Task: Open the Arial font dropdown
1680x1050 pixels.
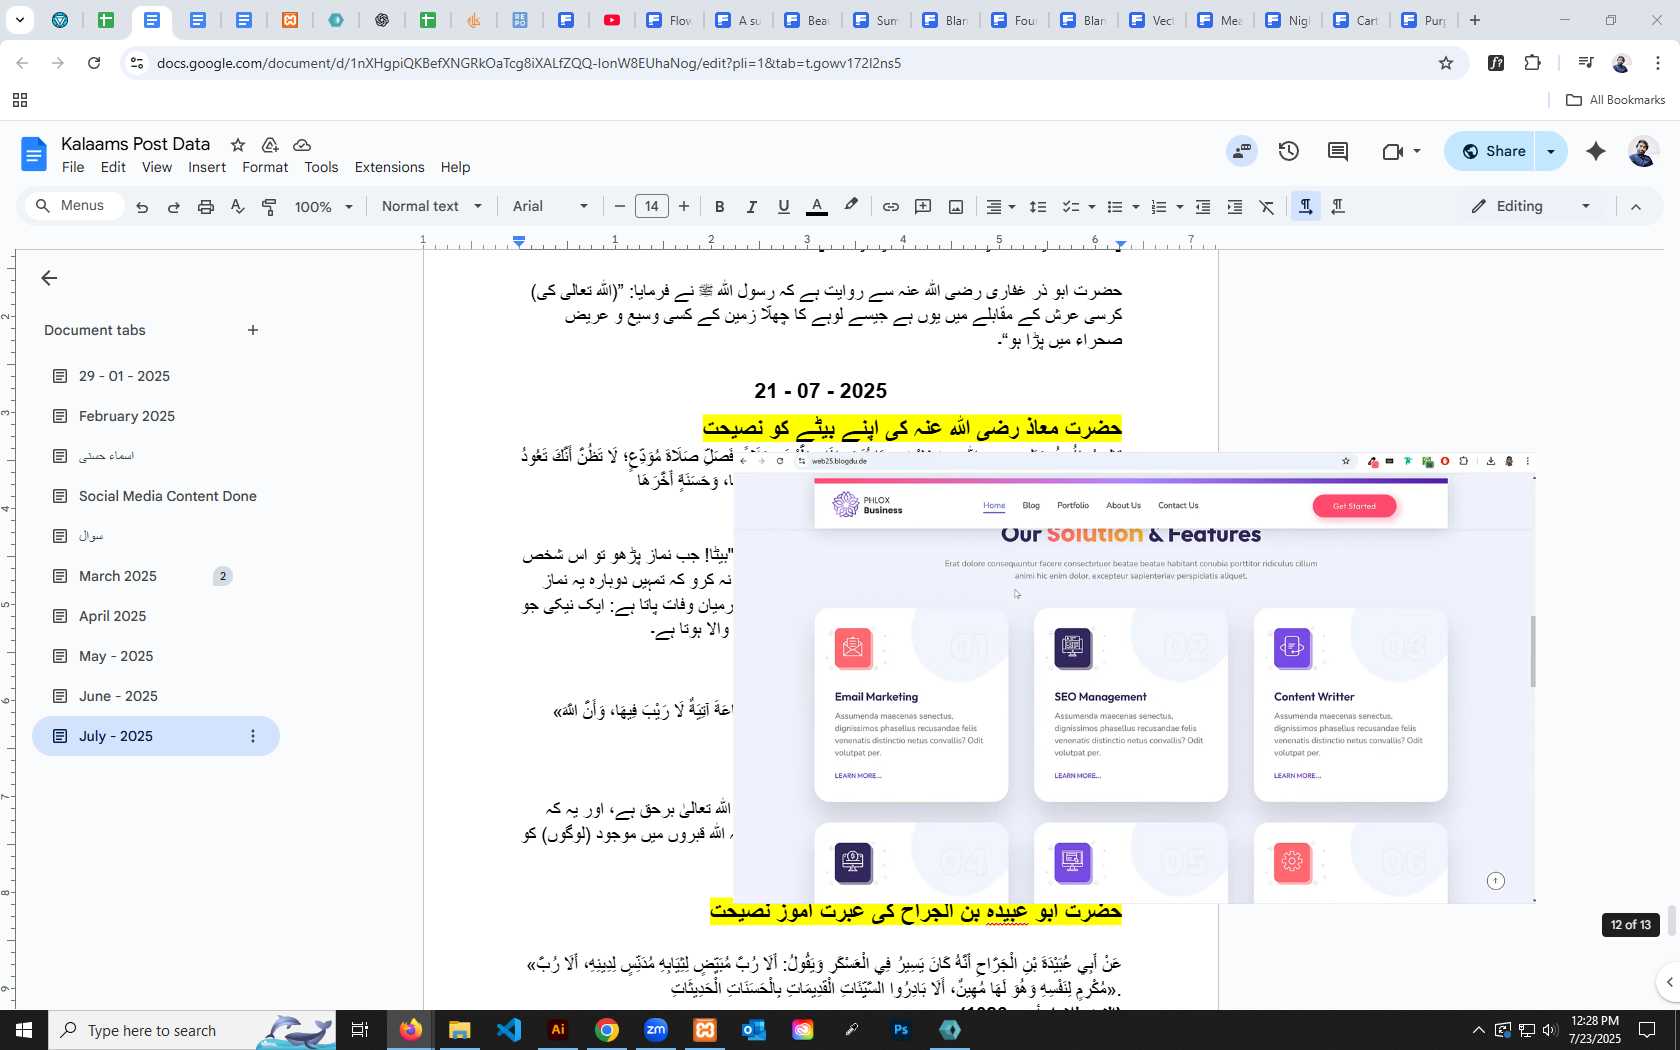Action: pos(550,206)
